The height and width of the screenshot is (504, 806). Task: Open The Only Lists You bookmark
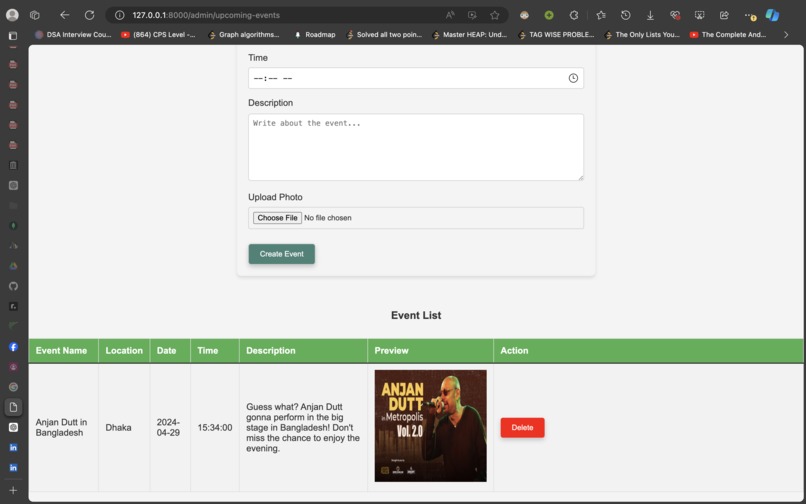click(643, 34)
